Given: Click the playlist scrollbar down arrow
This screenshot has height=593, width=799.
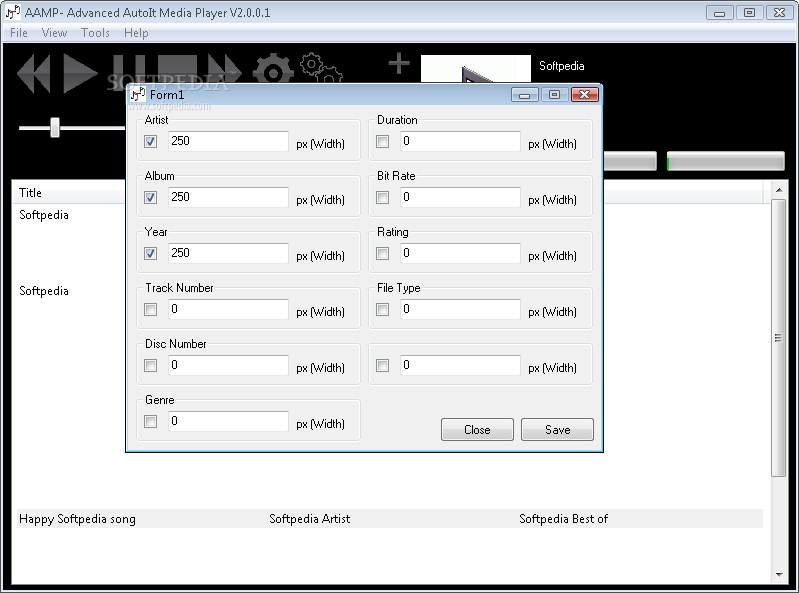Looking at the screenshot, I should tap(779, 574).
